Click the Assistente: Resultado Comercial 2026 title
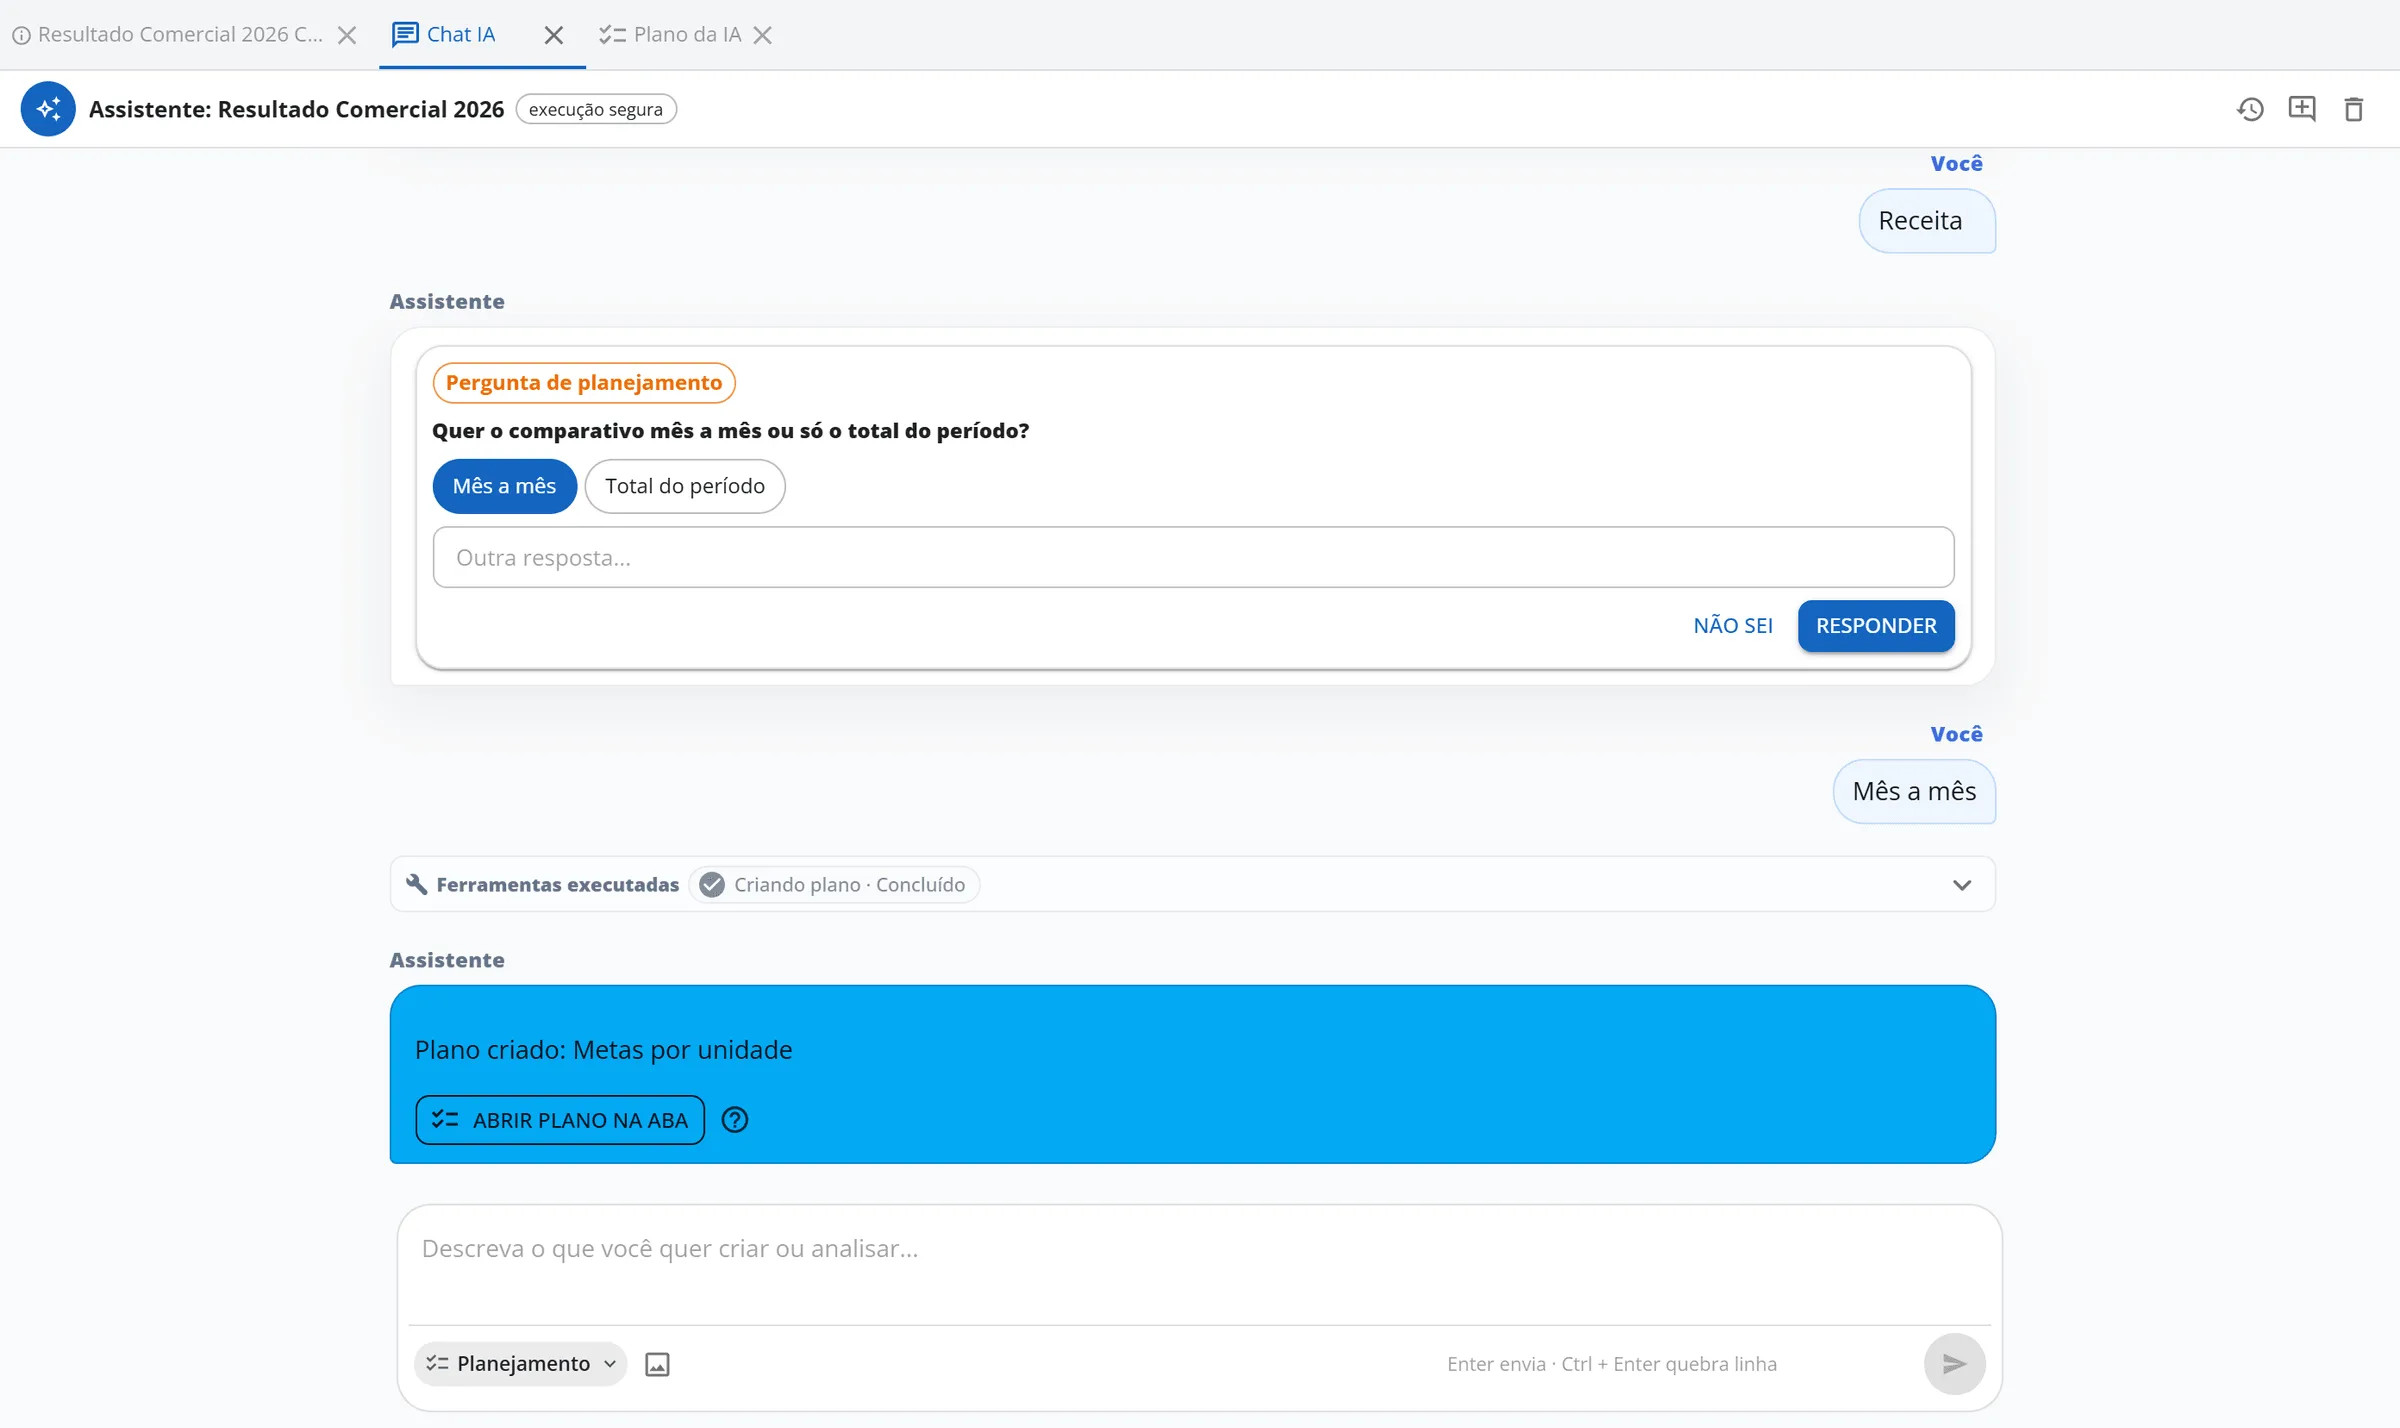 click(296, 109)
